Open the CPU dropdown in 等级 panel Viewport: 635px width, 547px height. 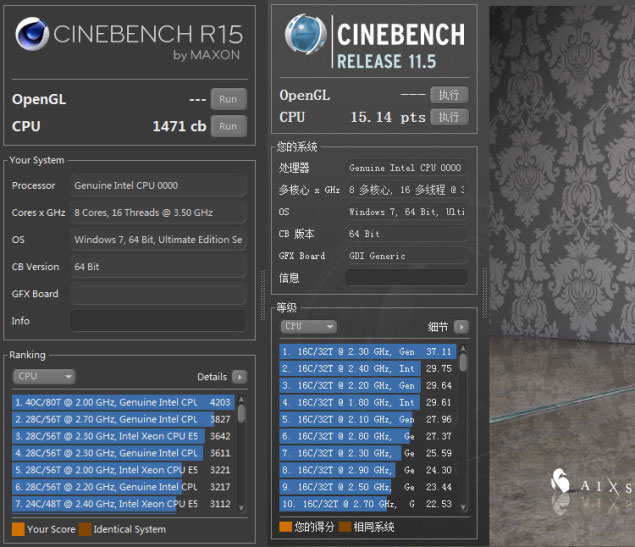(308, 327)
